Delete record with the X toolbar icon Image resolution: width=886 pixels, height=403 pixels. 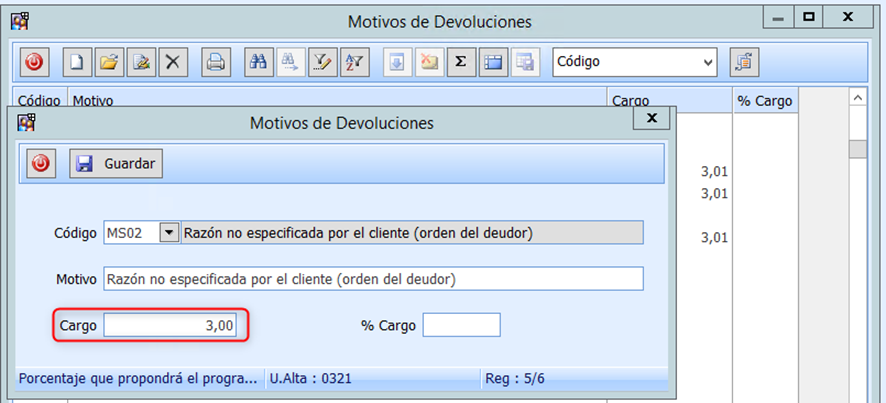click(x=172, y=62)
